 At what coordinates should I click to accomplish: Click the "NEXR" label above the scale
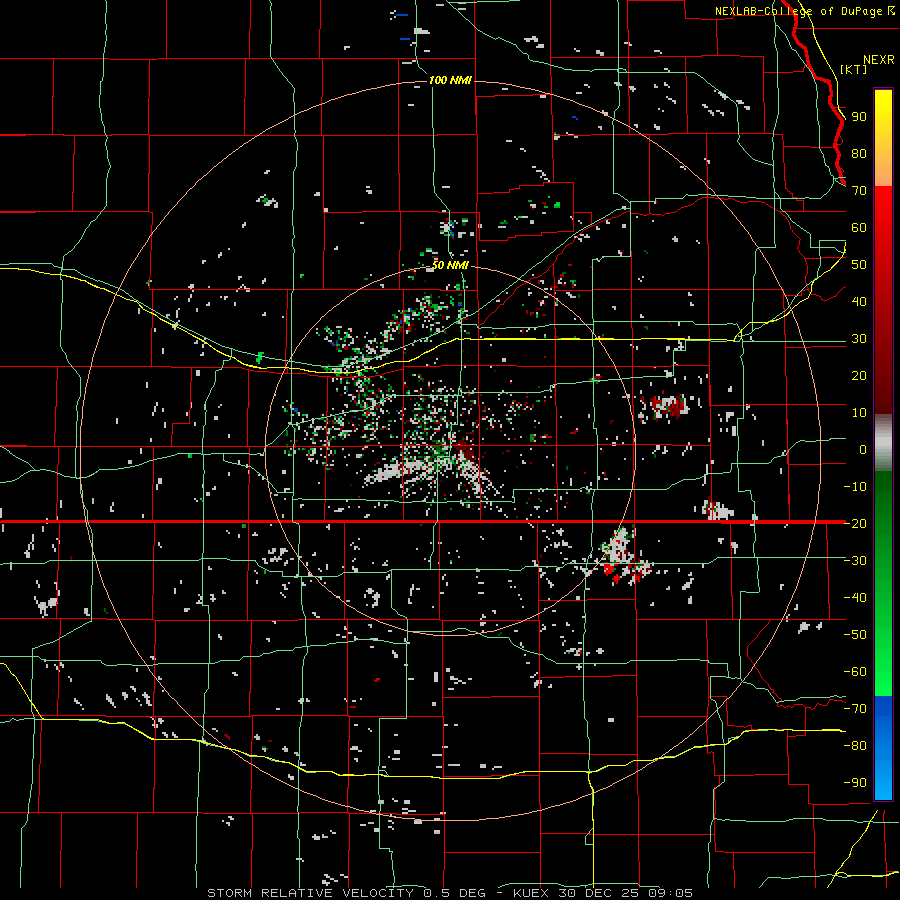[x=879, y=60]
